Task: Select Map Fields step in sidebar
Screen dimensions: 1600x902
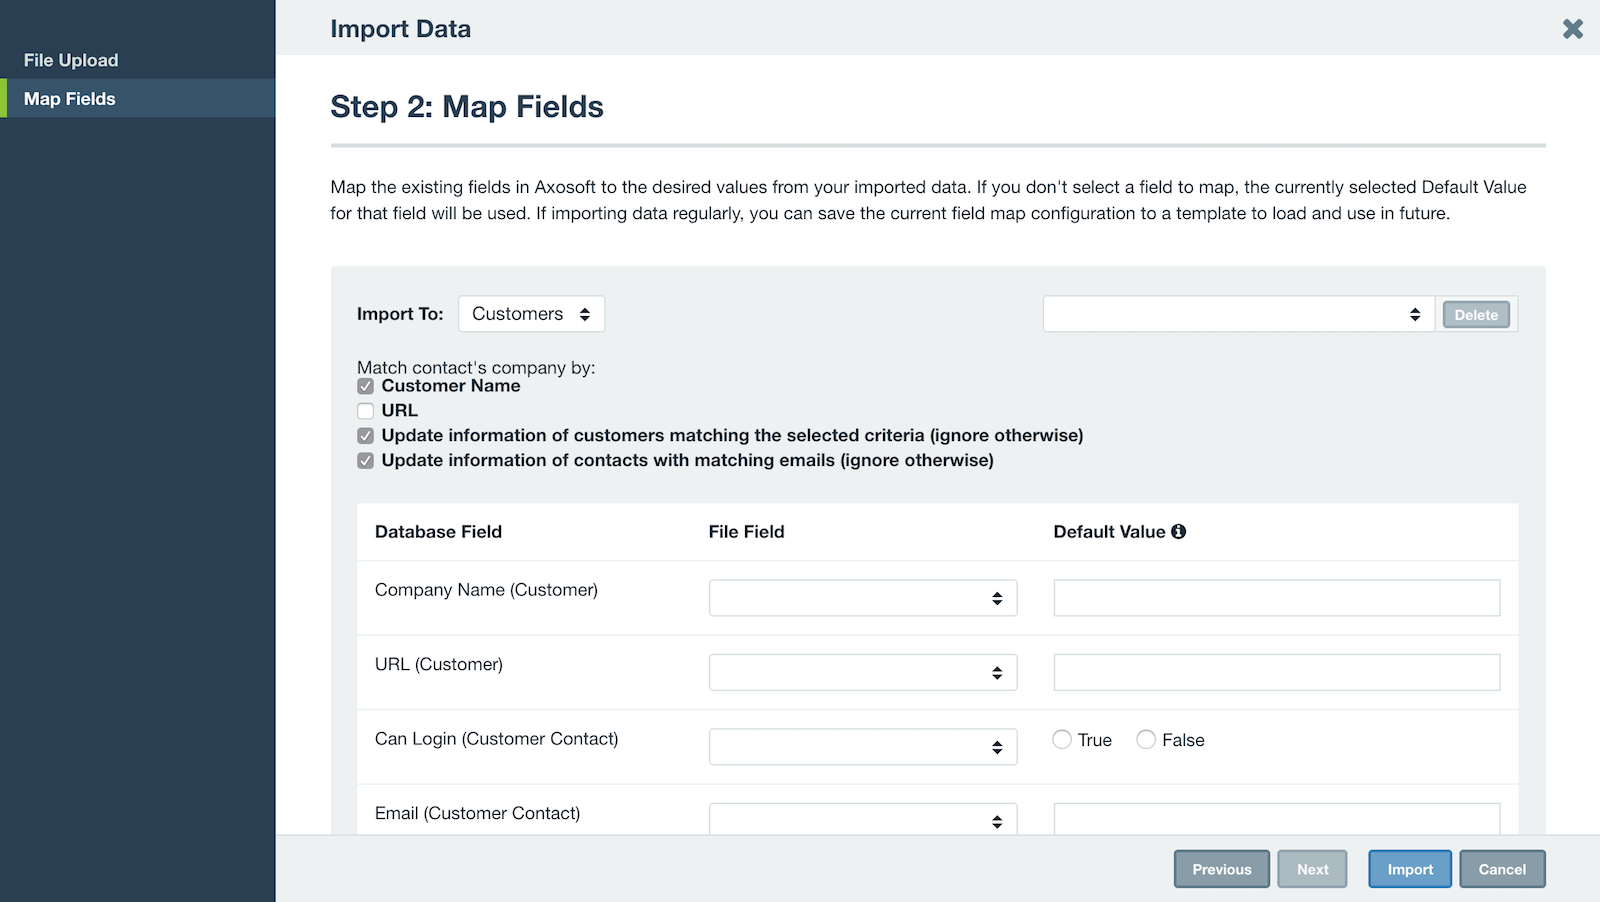Action: (x=138, y=99)
